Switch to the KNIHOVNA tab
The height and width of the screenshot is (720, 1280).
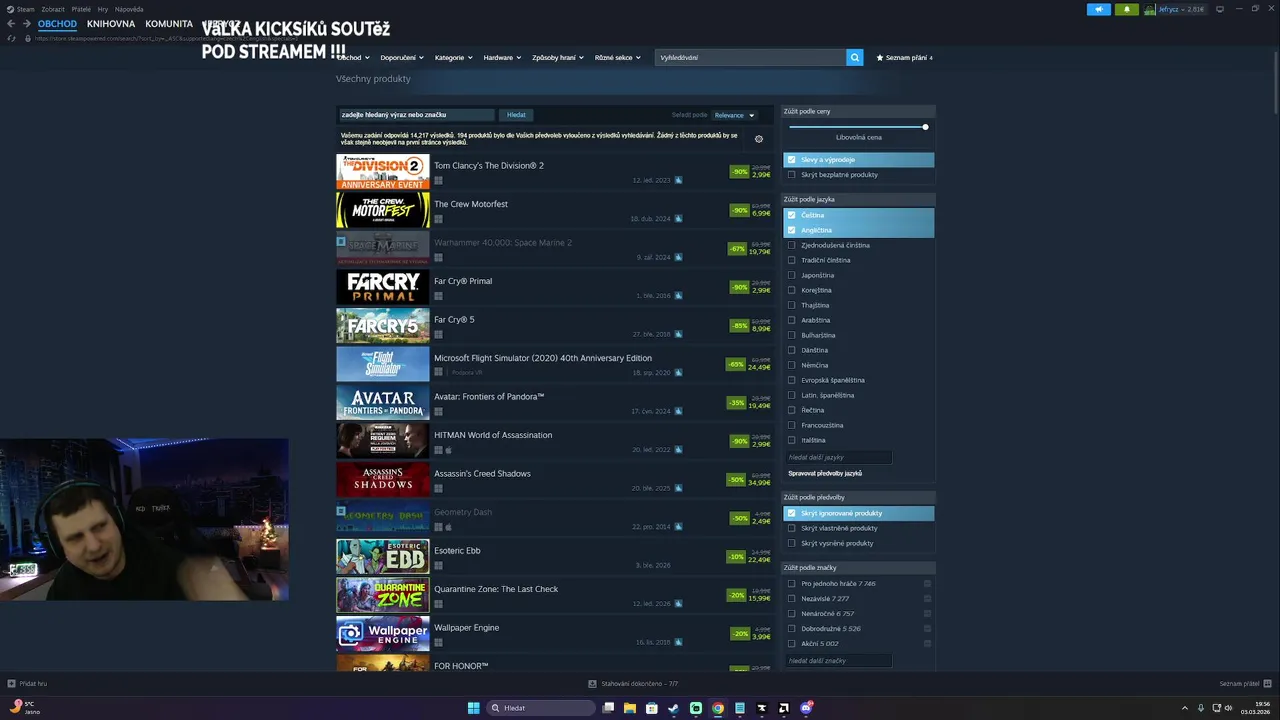click(111, 23)
